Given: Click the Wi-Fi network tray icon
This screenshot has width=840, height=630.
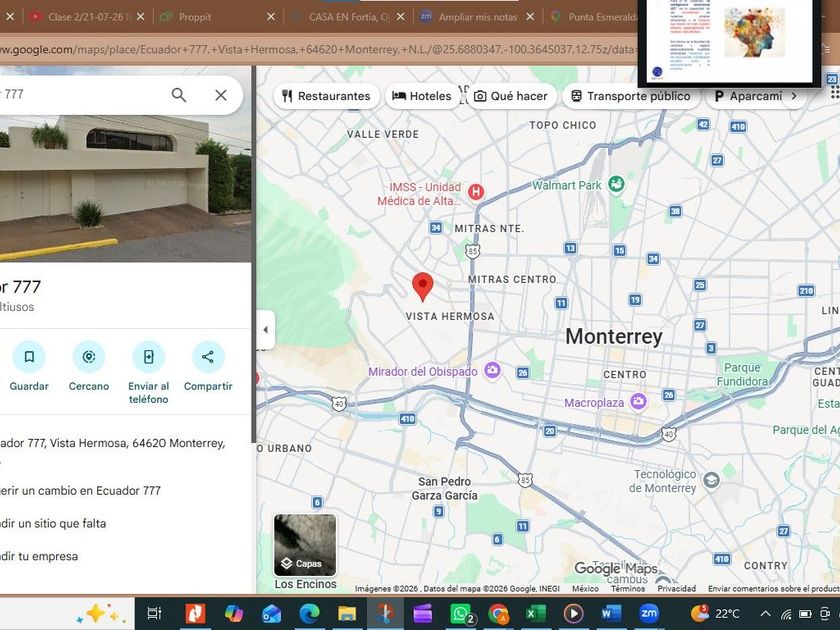Looking at the screenshot, I should [786, 614].
